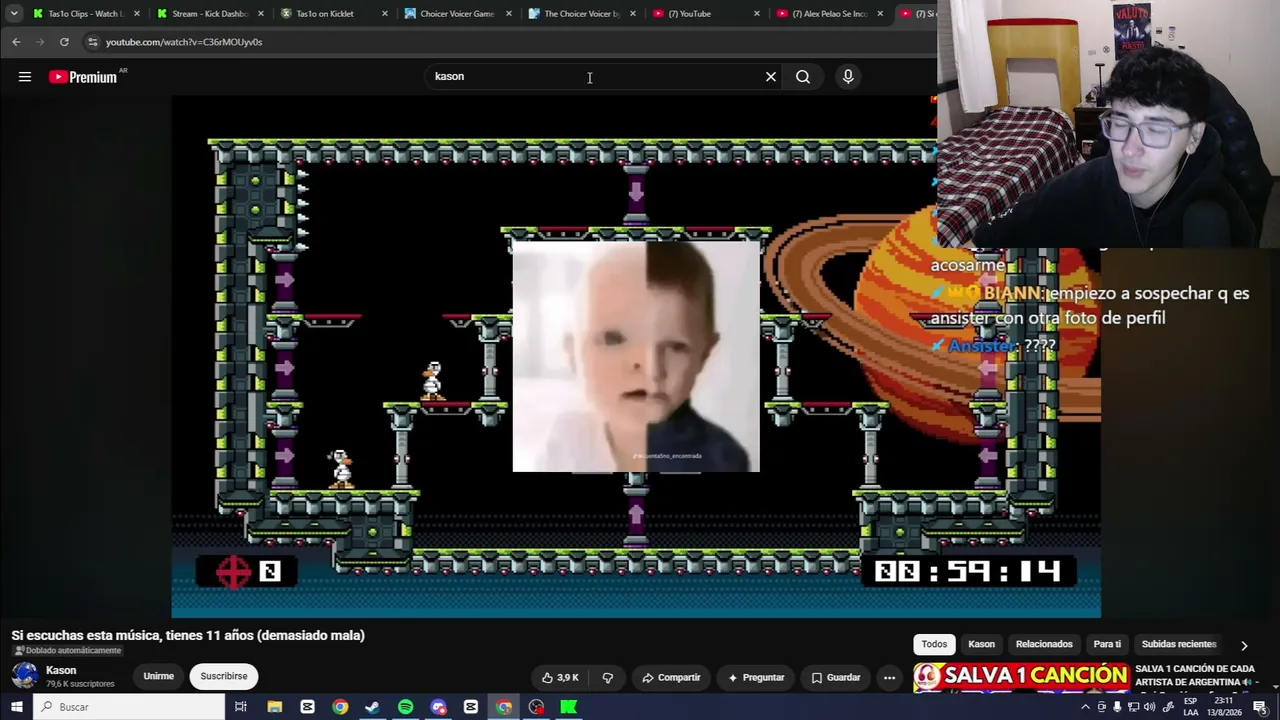Open the Windows Start menu
The width and height of the screenshot is (1280, 720).
click(x=16, y=707)
